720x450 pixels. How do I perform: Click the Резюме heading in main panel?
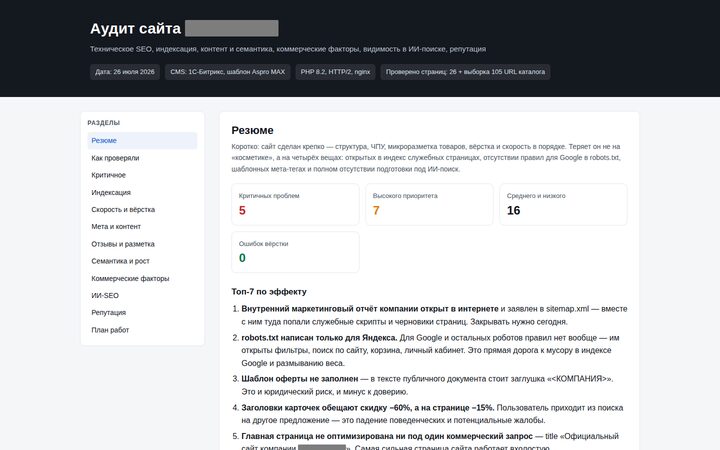point(253,130)
